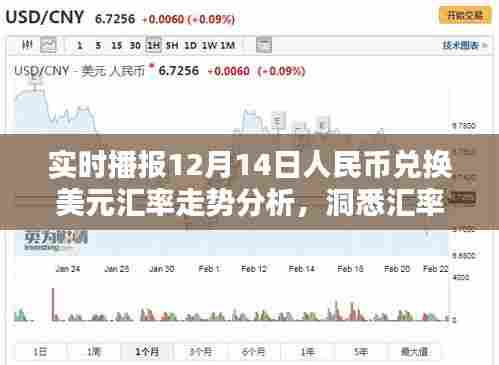Show the 5年 time range
Viewport: 499px width, 365px height.
[x=361, y=352]
